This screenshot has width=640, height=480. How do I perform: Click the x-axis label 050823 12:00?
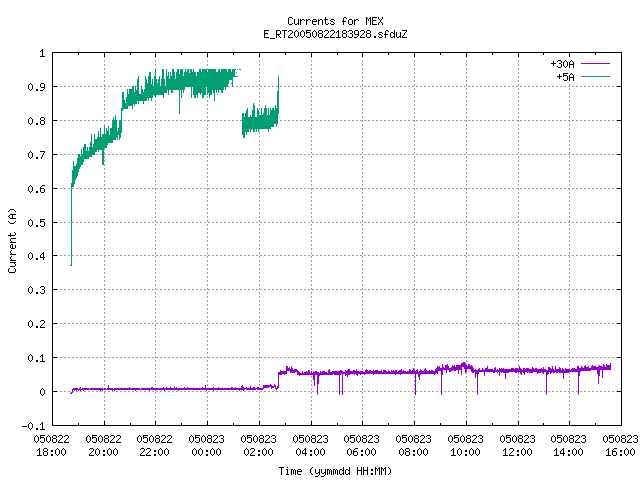click(518, 445)
